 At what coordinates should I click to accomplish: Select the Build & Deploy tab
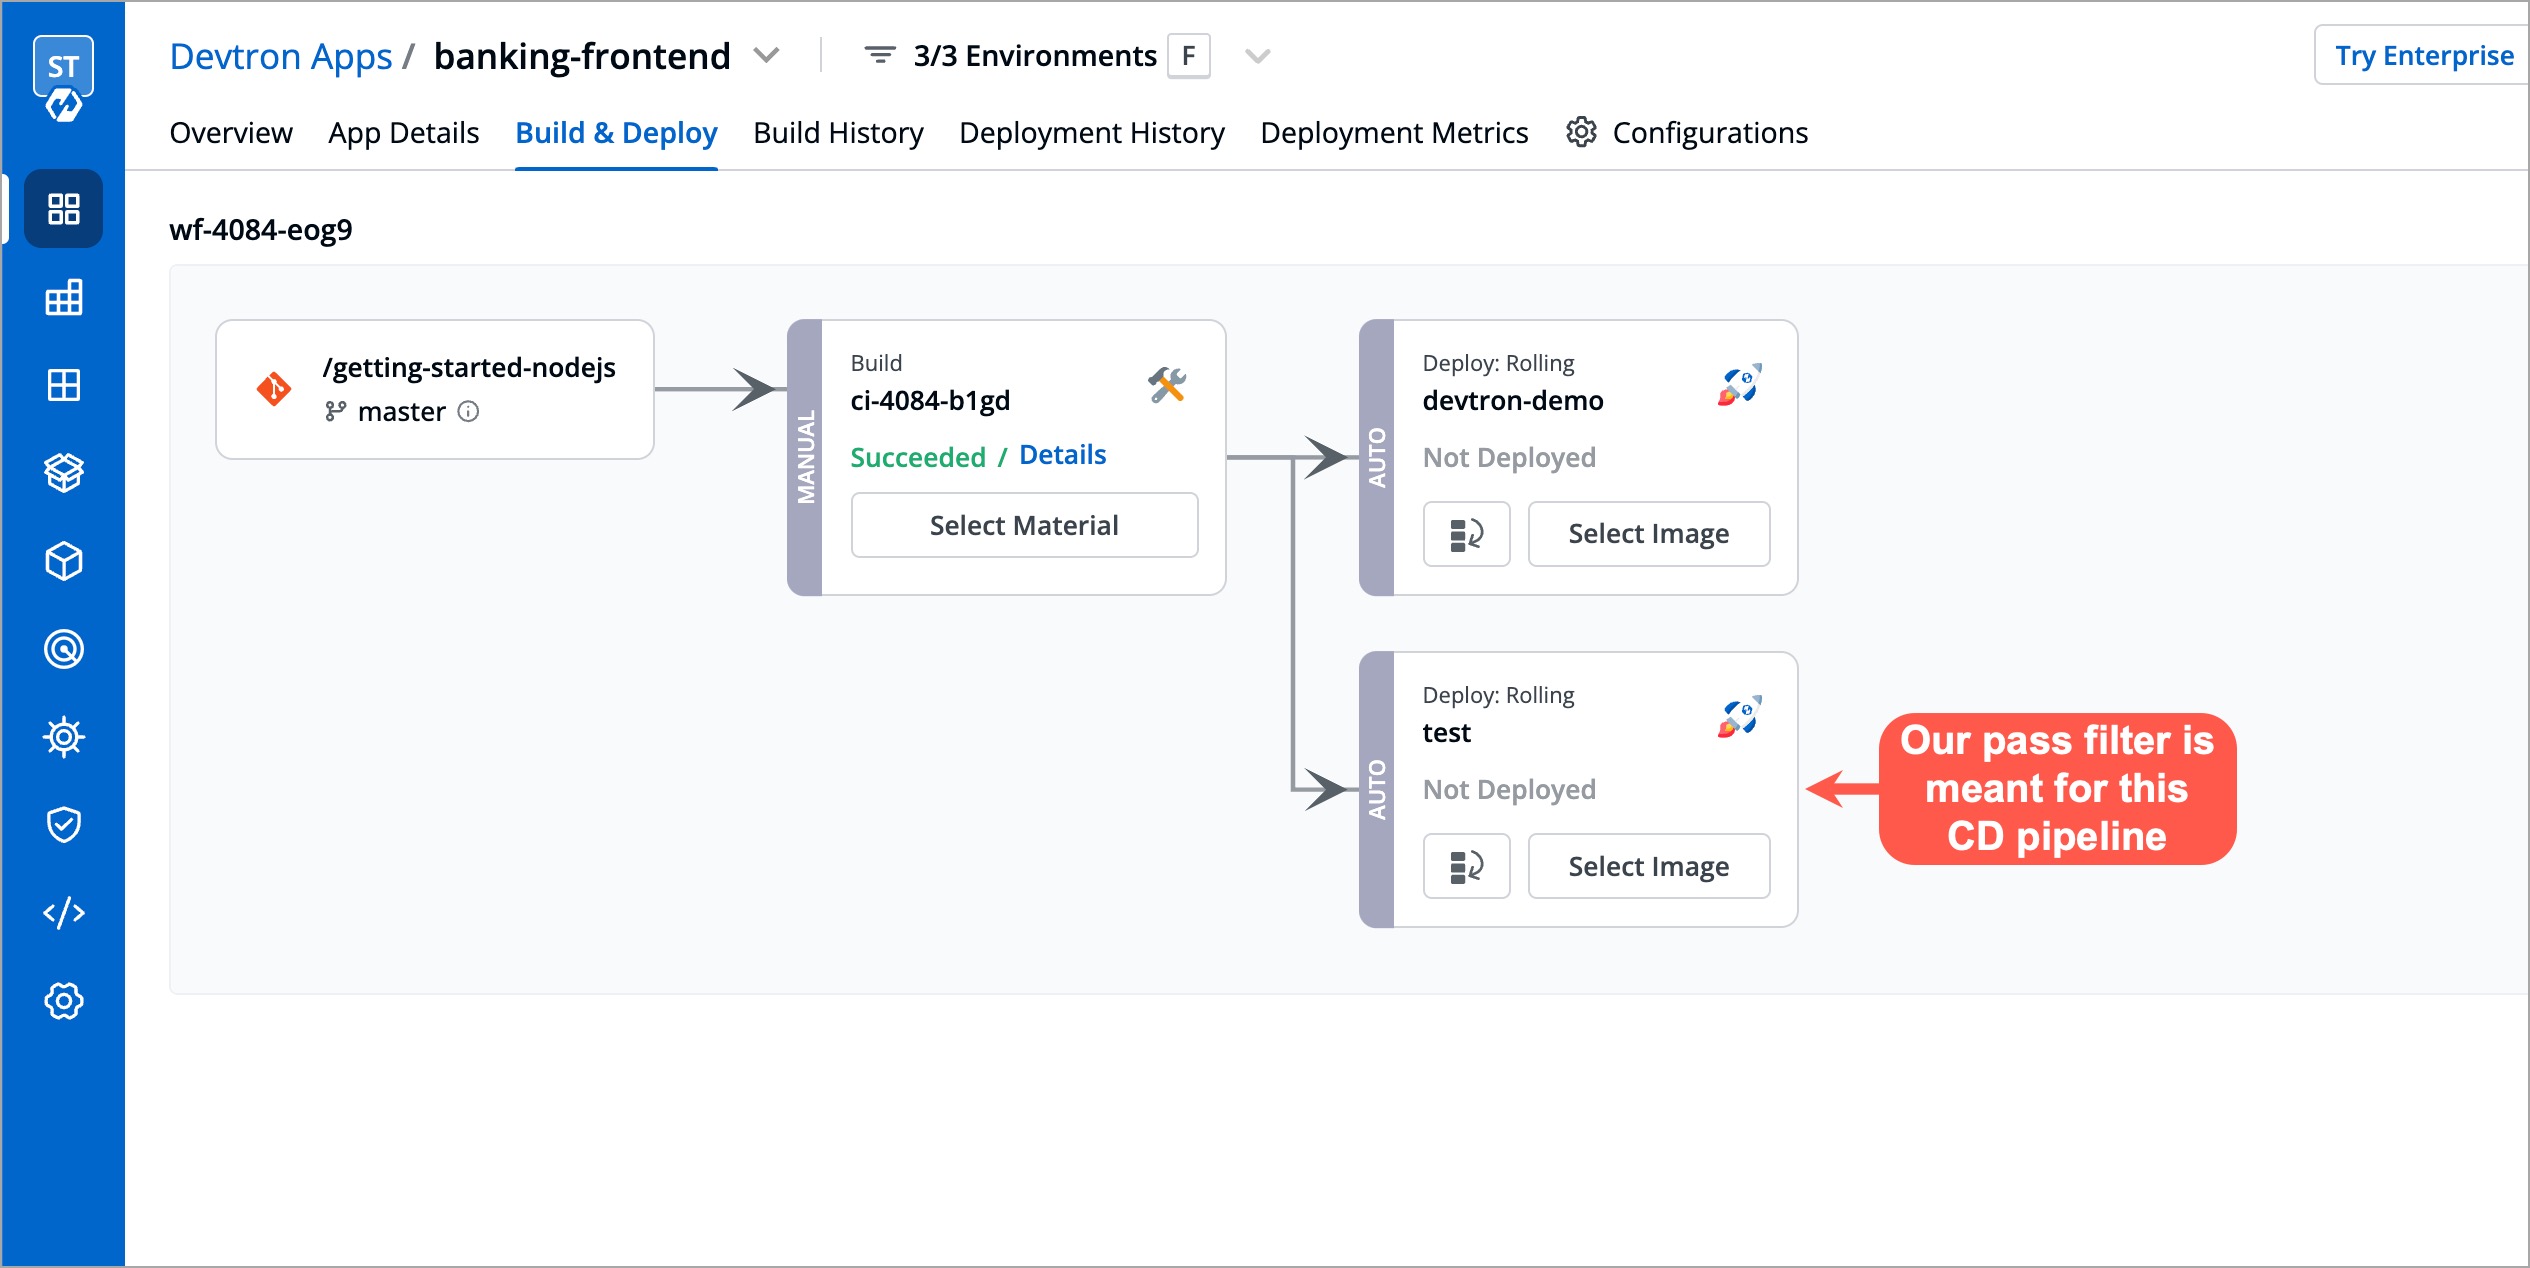tap(616, 133)
